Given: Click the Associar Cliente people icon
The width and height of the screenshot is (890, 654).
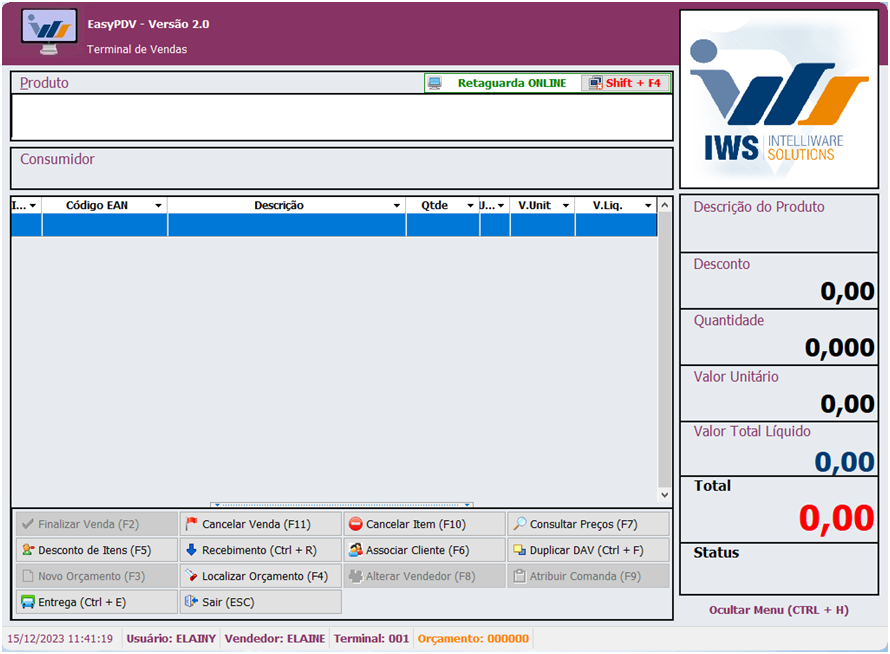Looking at the screenshot, I should tap(356, 550).
